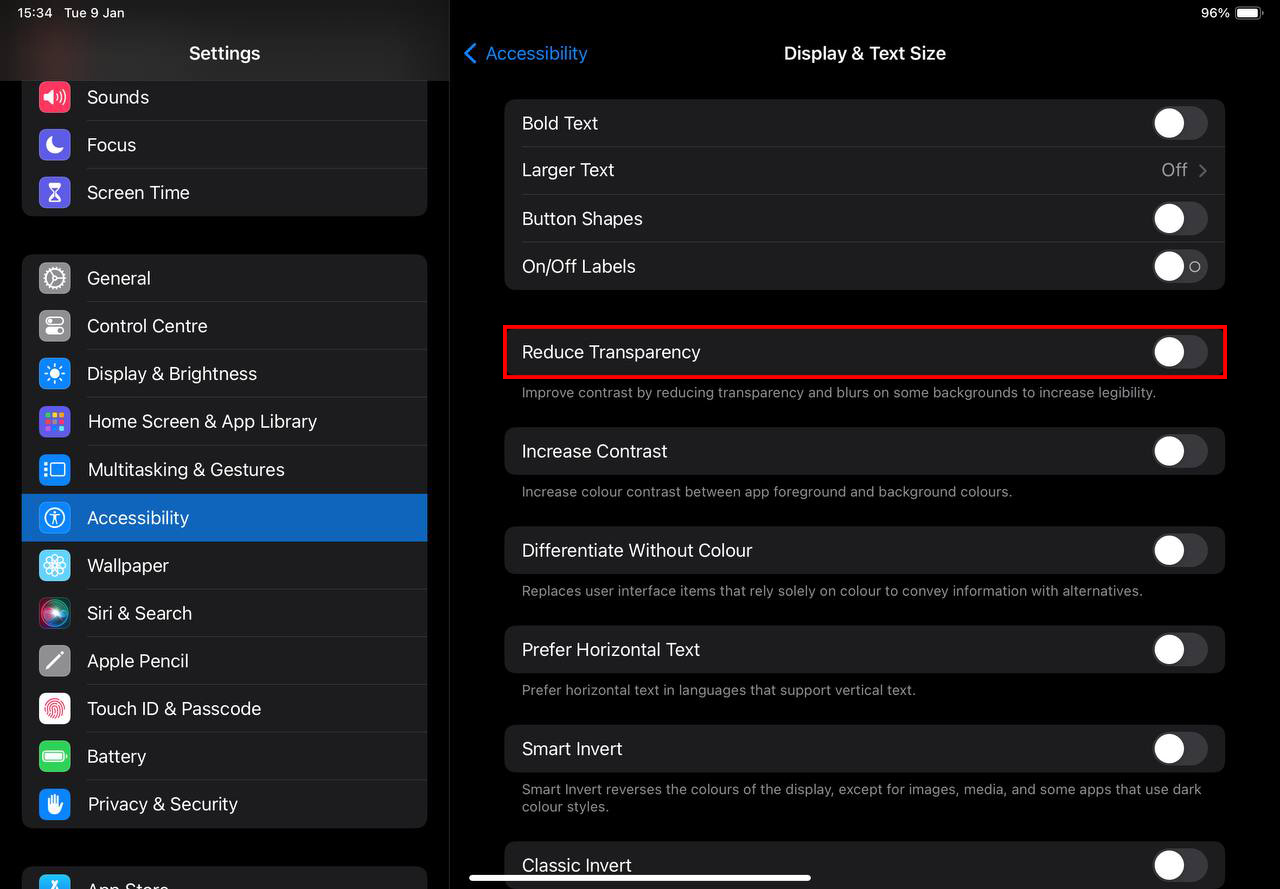Screen dimensions: 1280x889
Task: Open Touch ID fingerprint icon
Action: [55, 709]
